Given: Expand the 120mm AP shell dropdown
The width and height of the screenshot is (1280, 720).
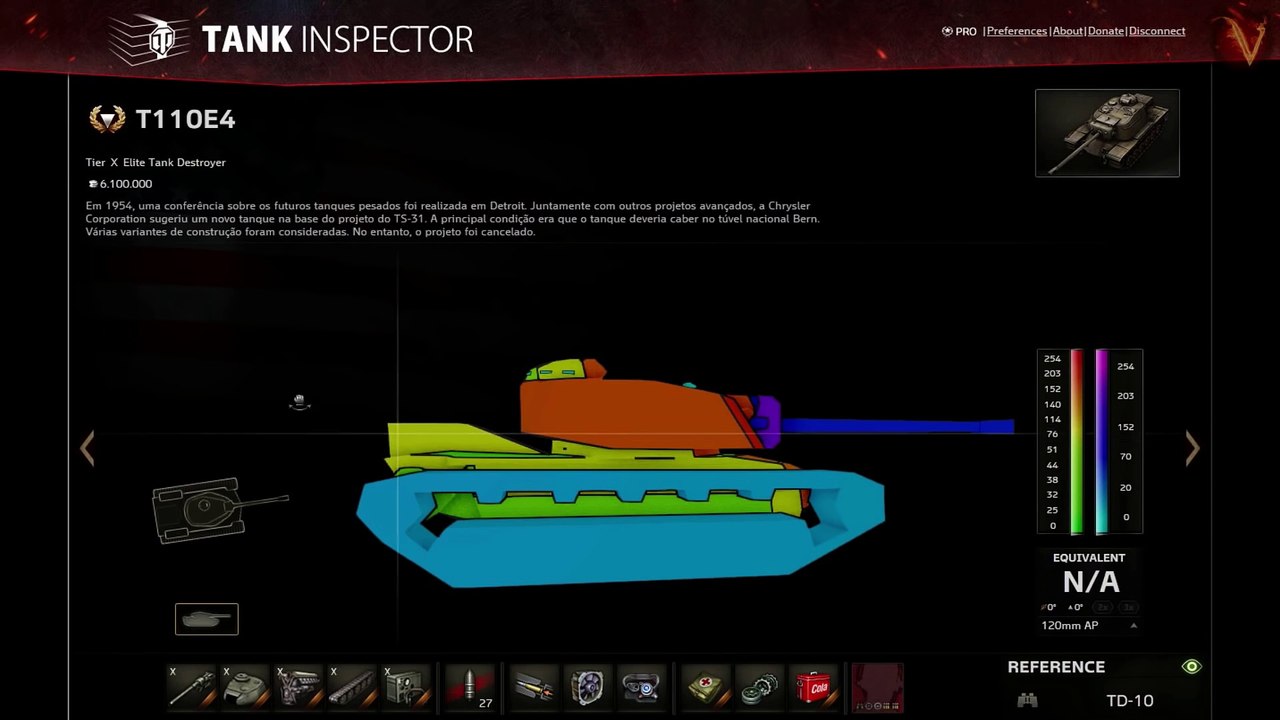Looking at the screenshot, I should [1133, 626].
